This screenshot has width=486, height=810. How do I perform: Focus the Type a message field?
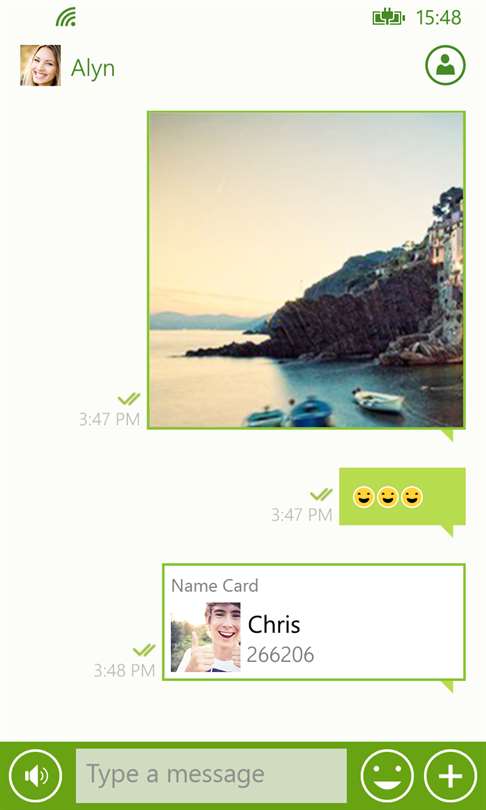click(x=211, y=775)
